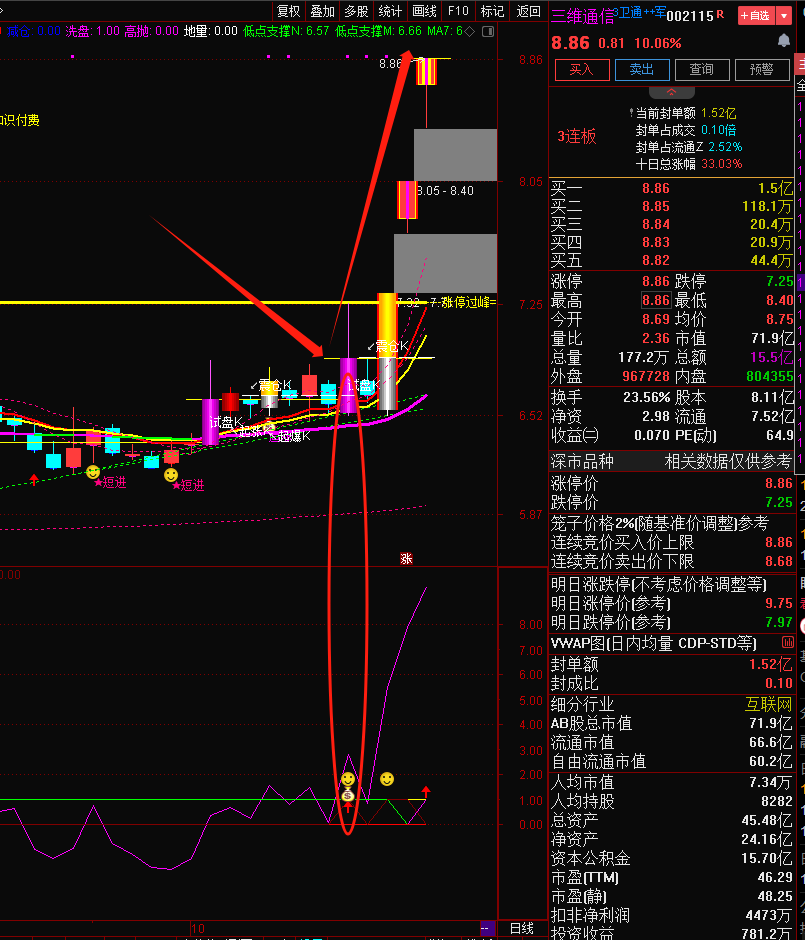Click the stock code 002115
The width and height of the screenshot is (805, 940).
click(x=690, y=16)
